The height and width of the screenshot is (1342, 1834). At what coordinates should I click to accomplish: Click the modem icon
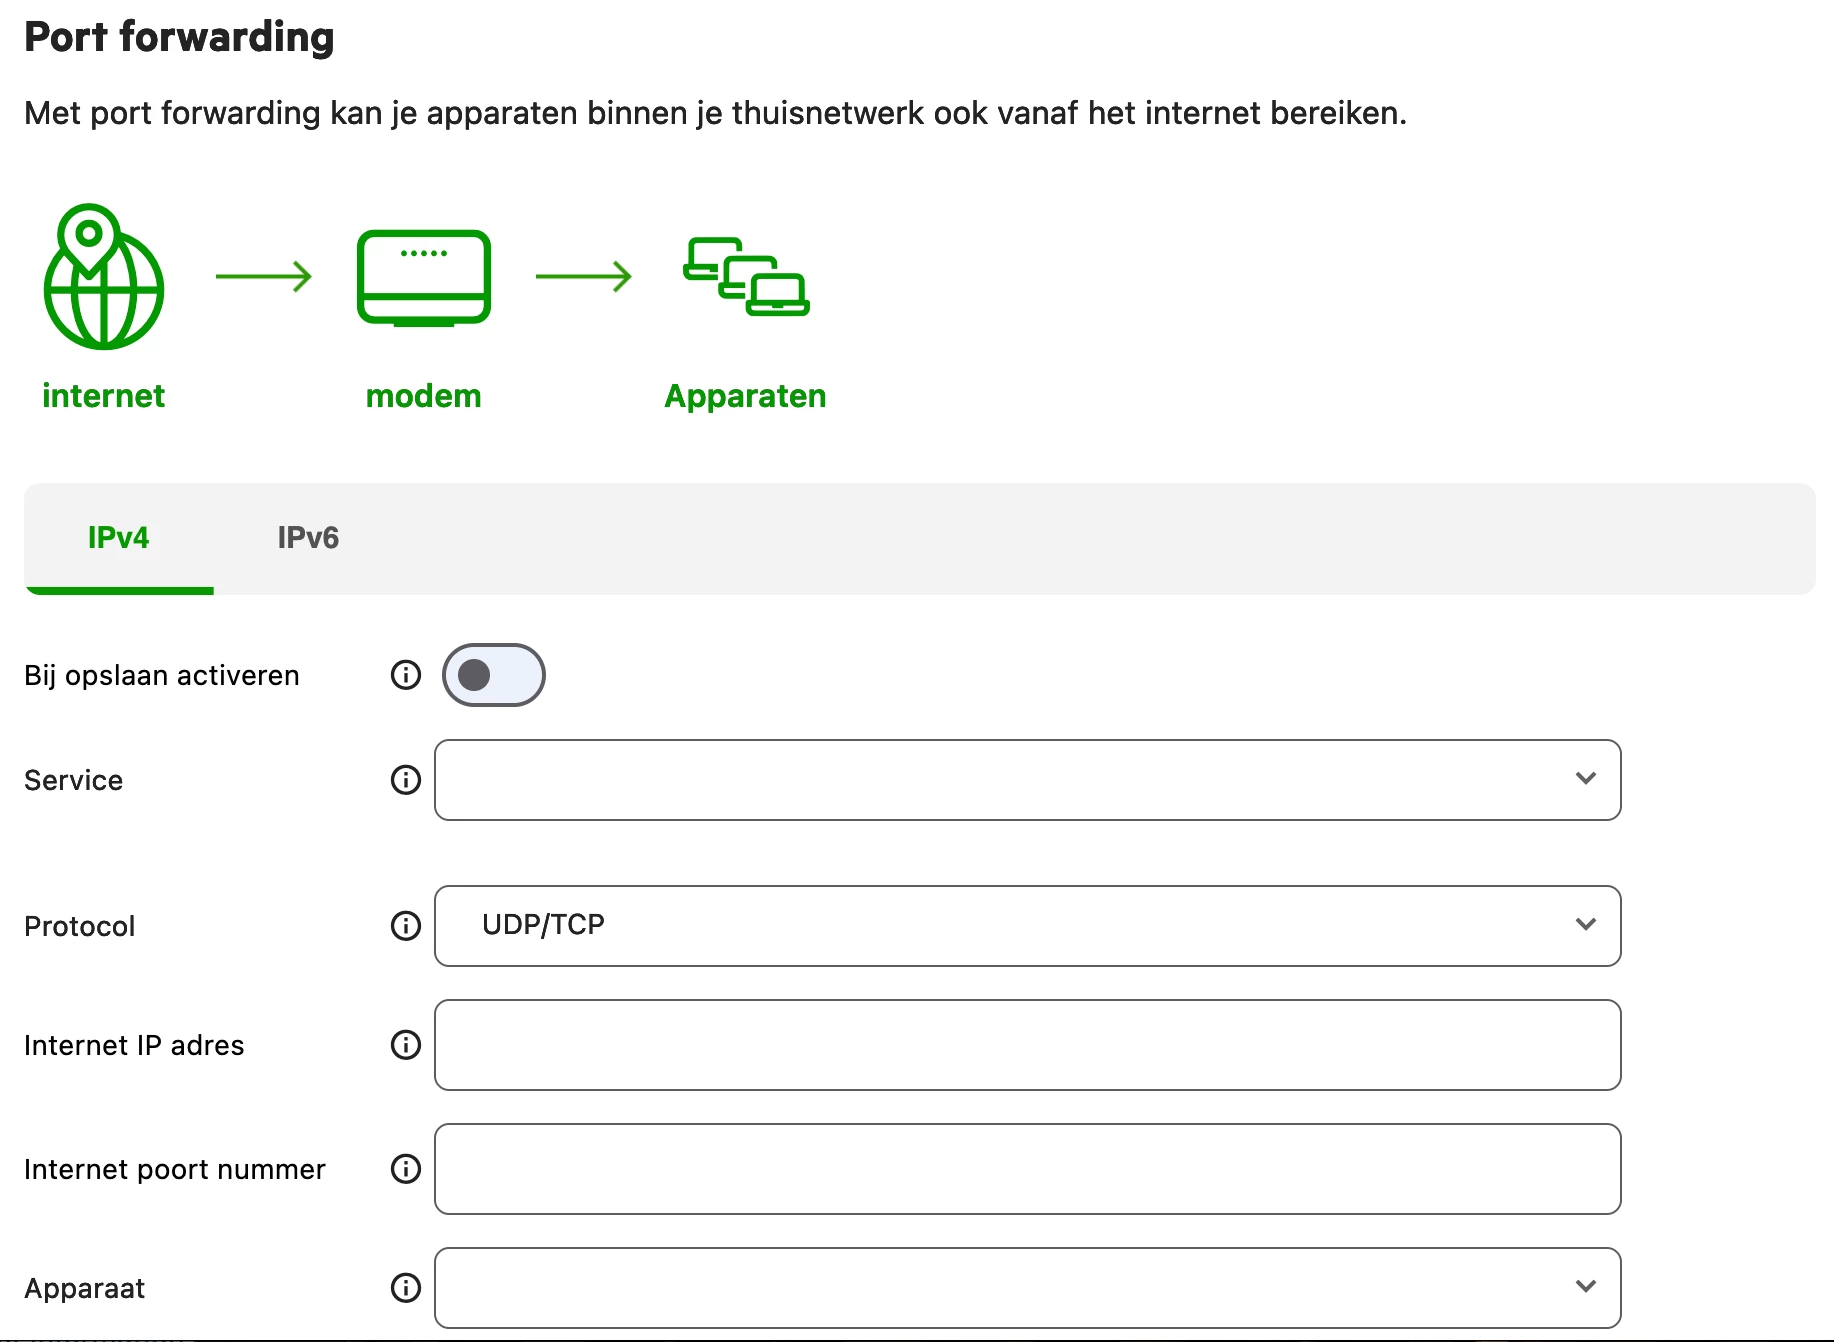coord(423,278)
